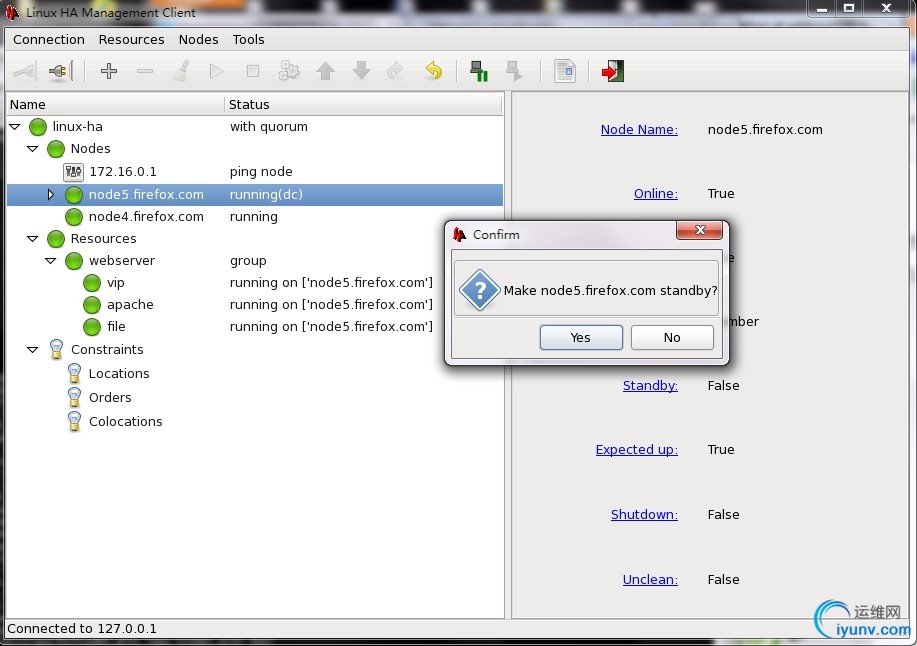This screenshot has width=917, height=646.
Task: Click the green status circle of apache
Action: (x=92, y=305)
